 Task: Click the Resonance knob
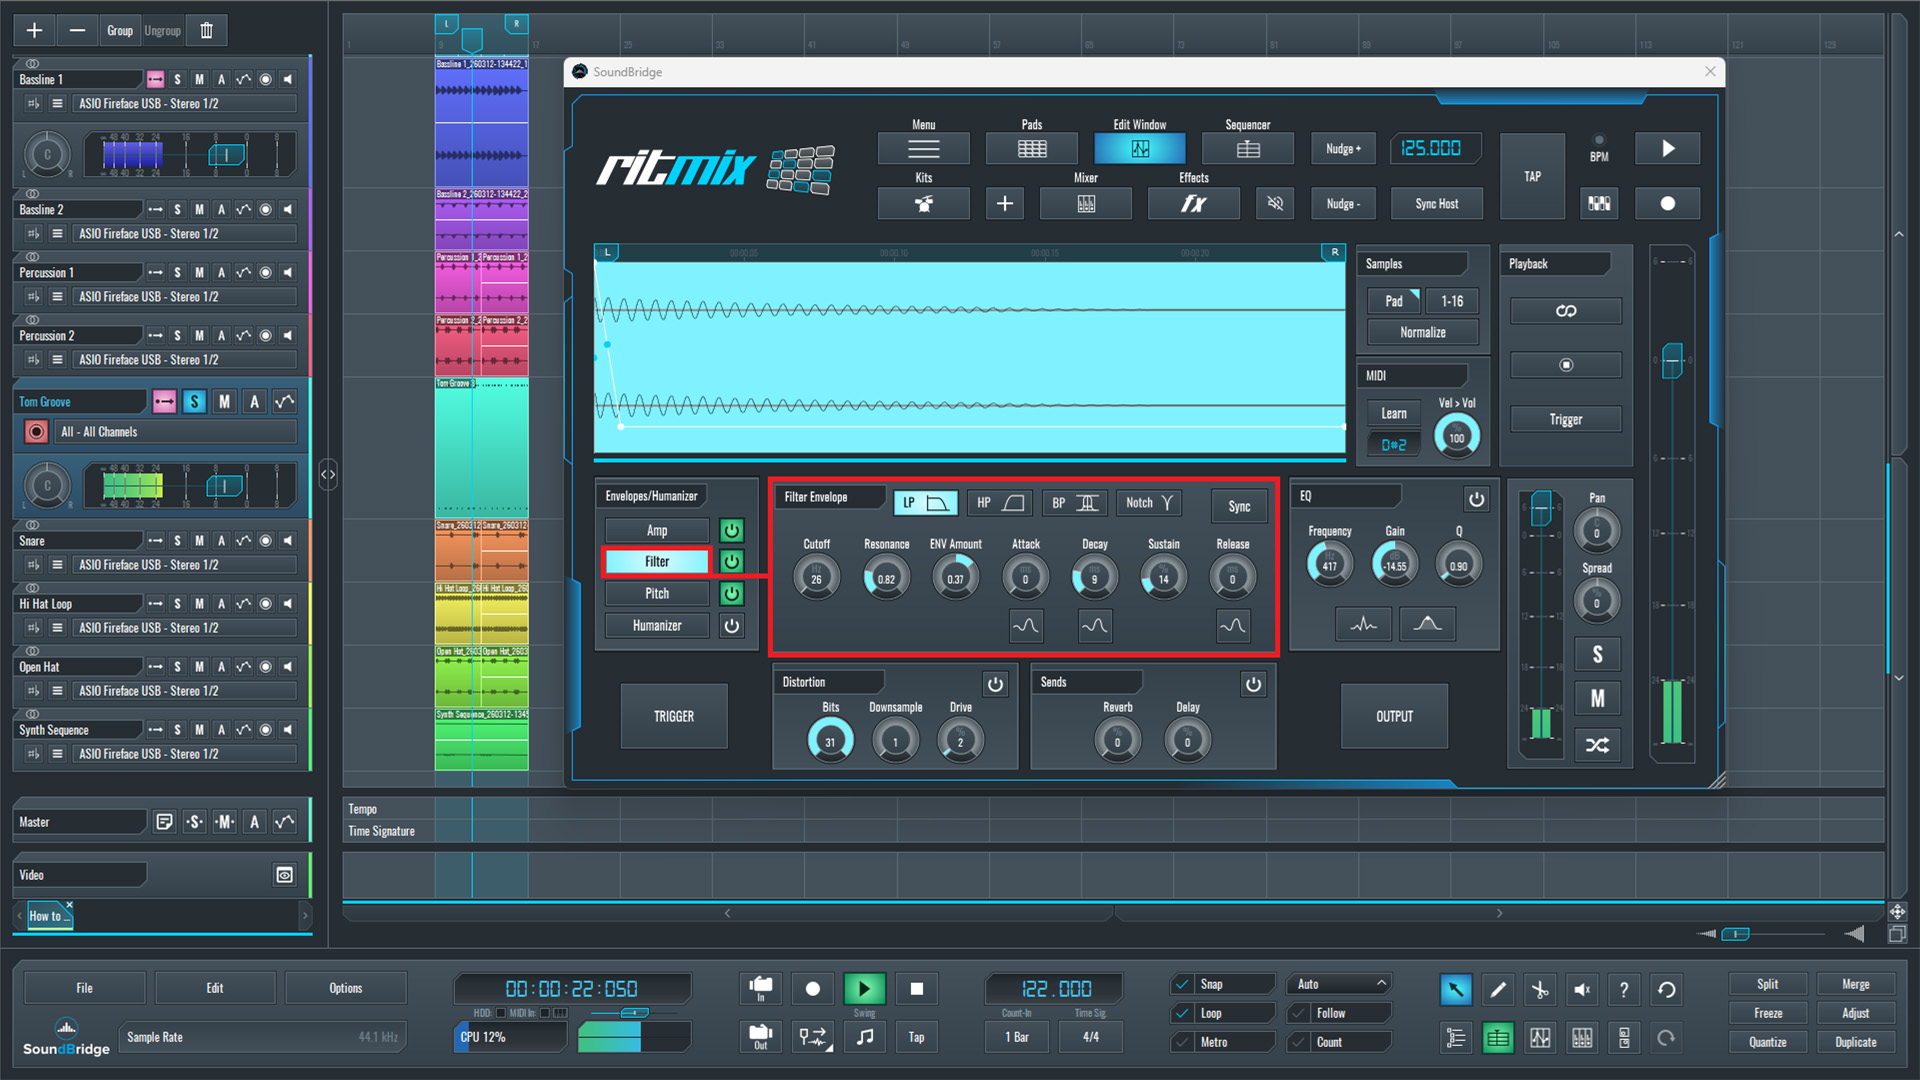click(x=886, y=578)
